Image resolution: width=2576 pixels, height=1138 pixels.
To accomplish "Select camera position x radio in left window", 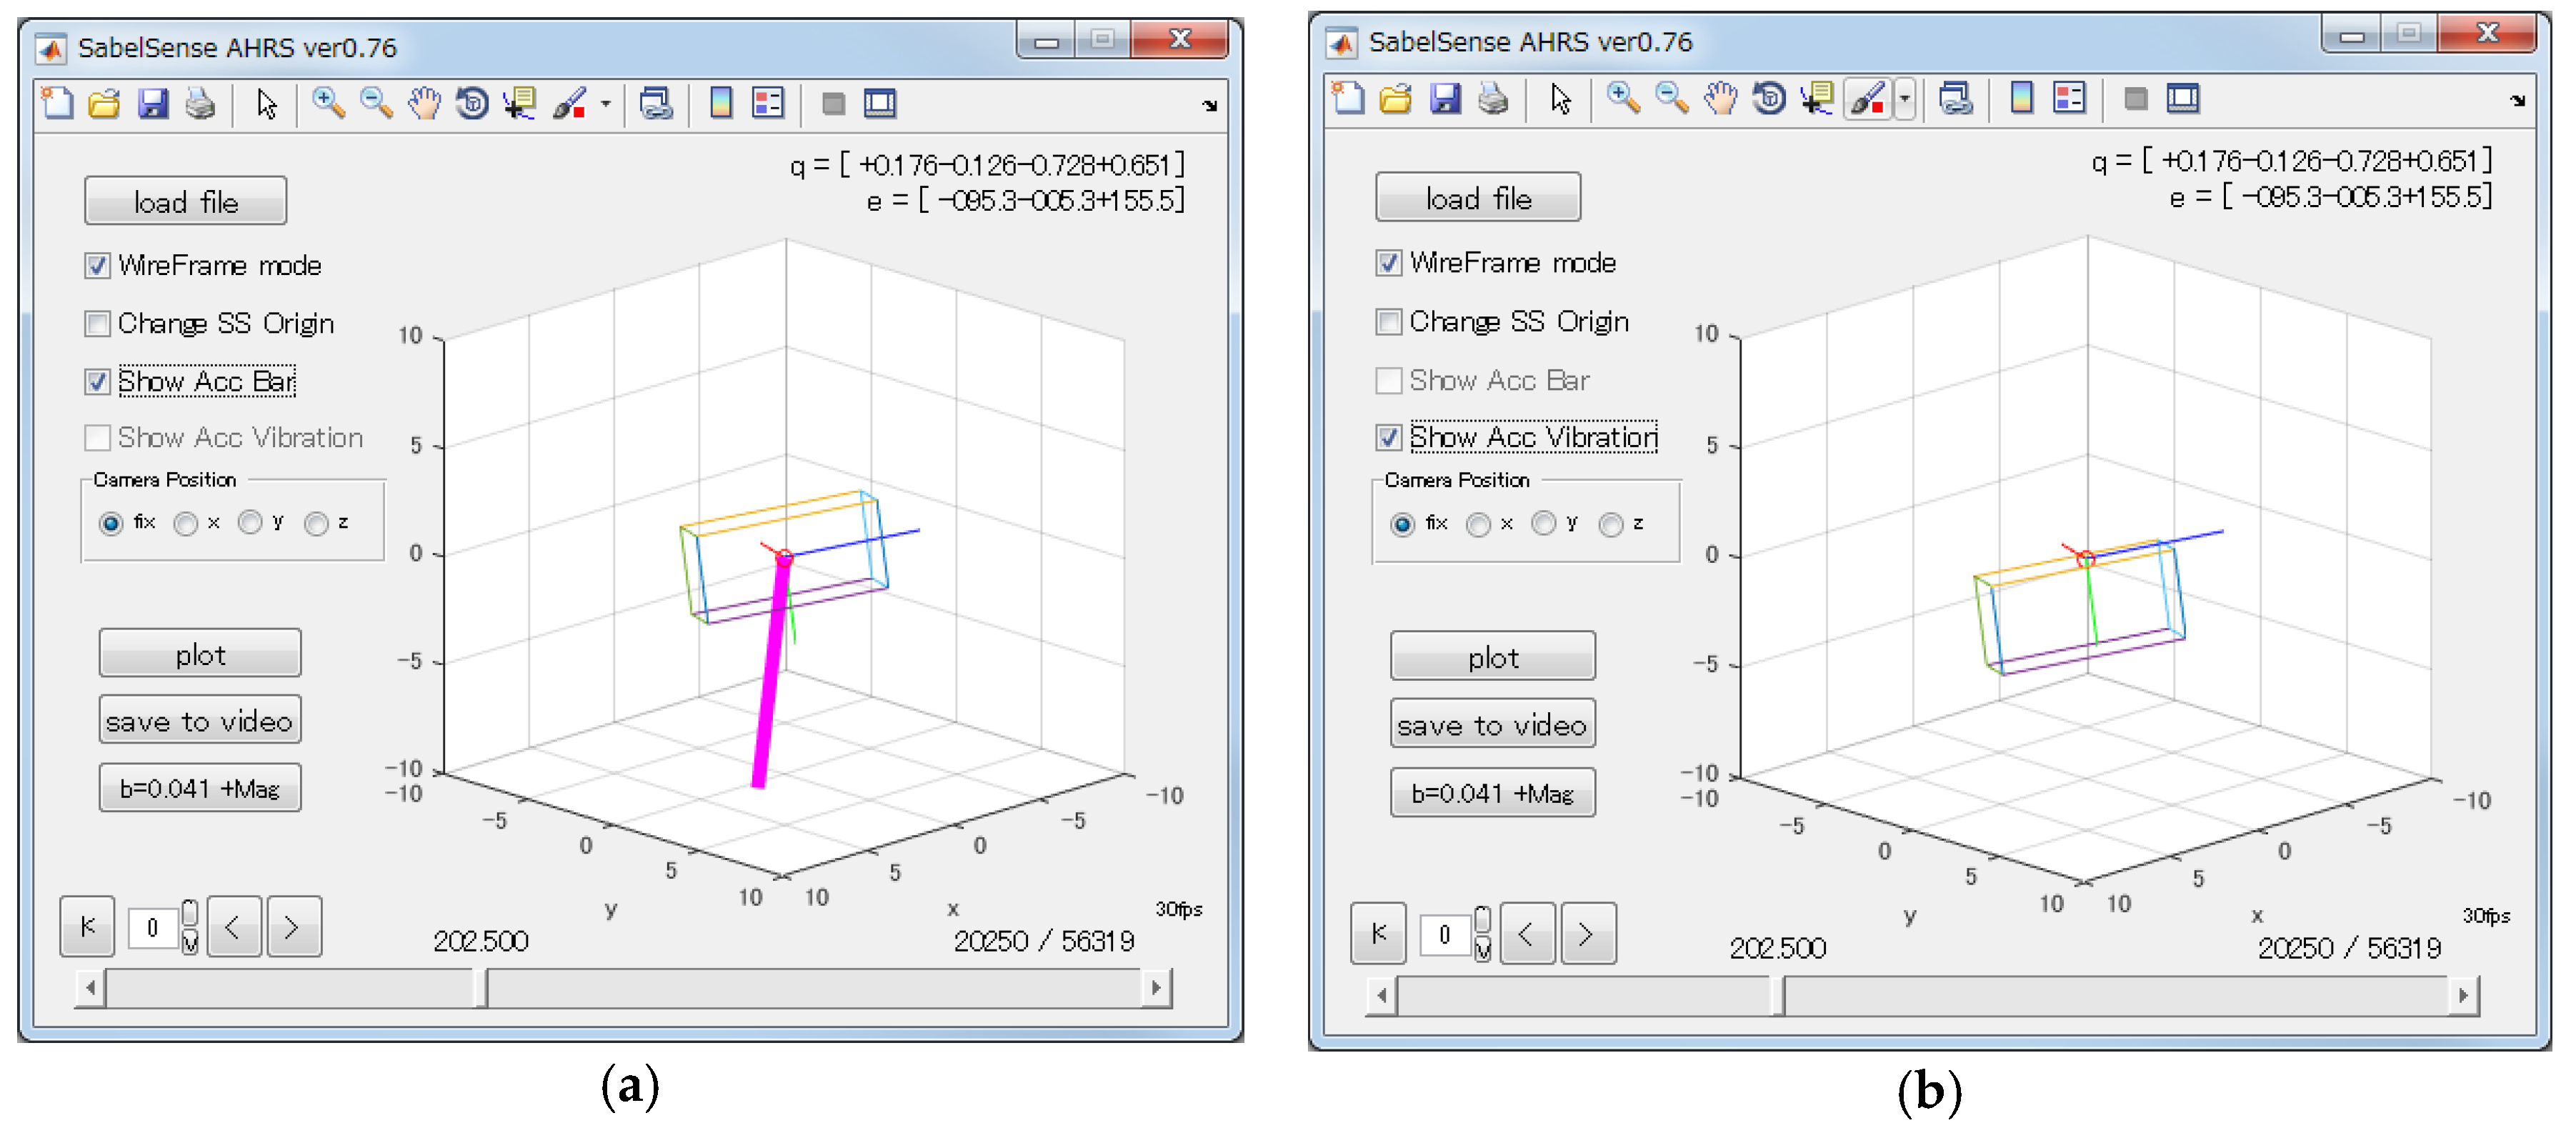I will 185,524.
